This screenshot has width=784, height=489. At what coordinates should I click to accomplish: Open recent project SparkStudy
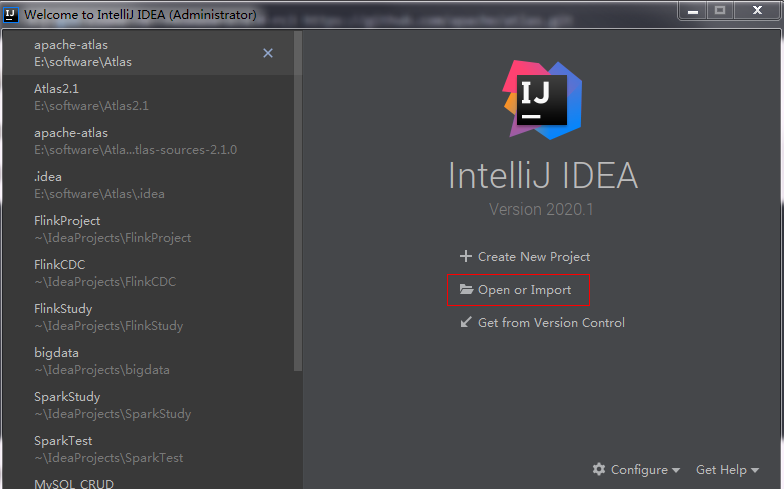tap(148, 405)
